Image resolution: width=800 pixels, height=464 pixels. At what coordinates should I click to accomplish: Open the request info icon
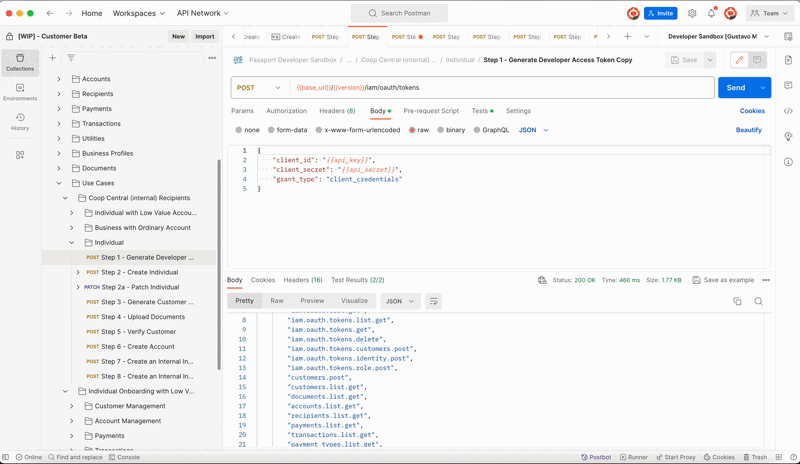[788, 162]
